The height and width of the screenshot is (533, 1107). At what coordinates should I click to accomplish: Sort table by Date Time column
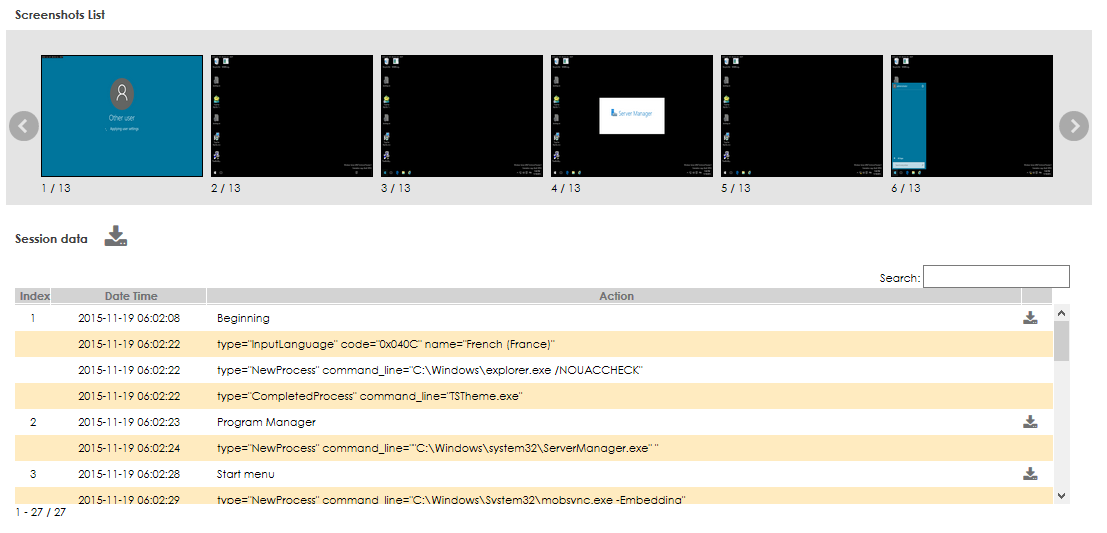pyautogui.click(x=131, y=296)
